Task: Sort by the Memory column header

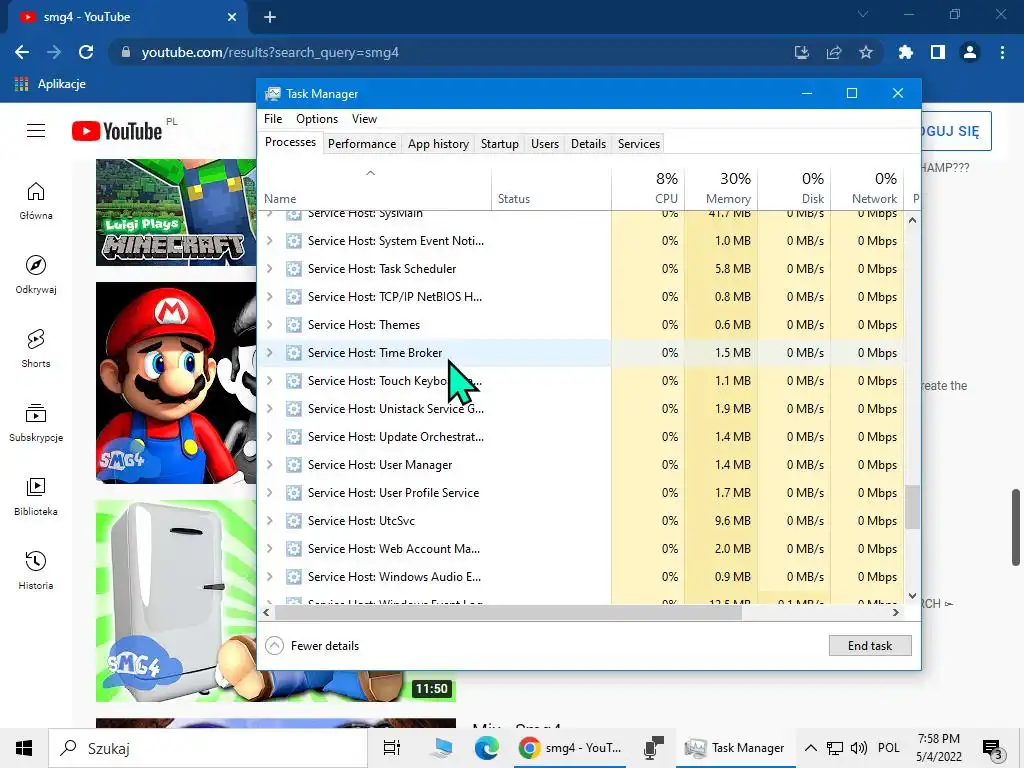Action: point(721,188)
